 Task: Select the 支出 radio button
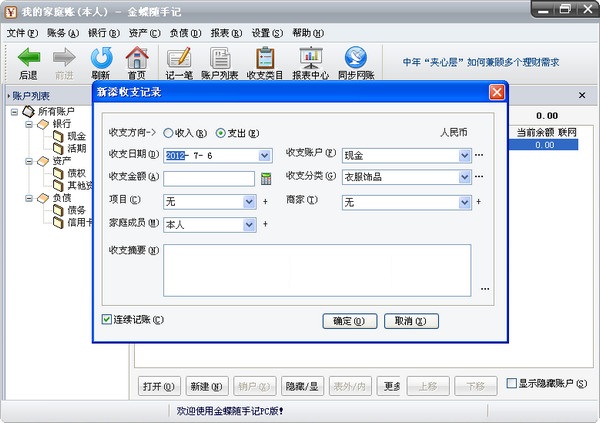[x=221, y=132]
